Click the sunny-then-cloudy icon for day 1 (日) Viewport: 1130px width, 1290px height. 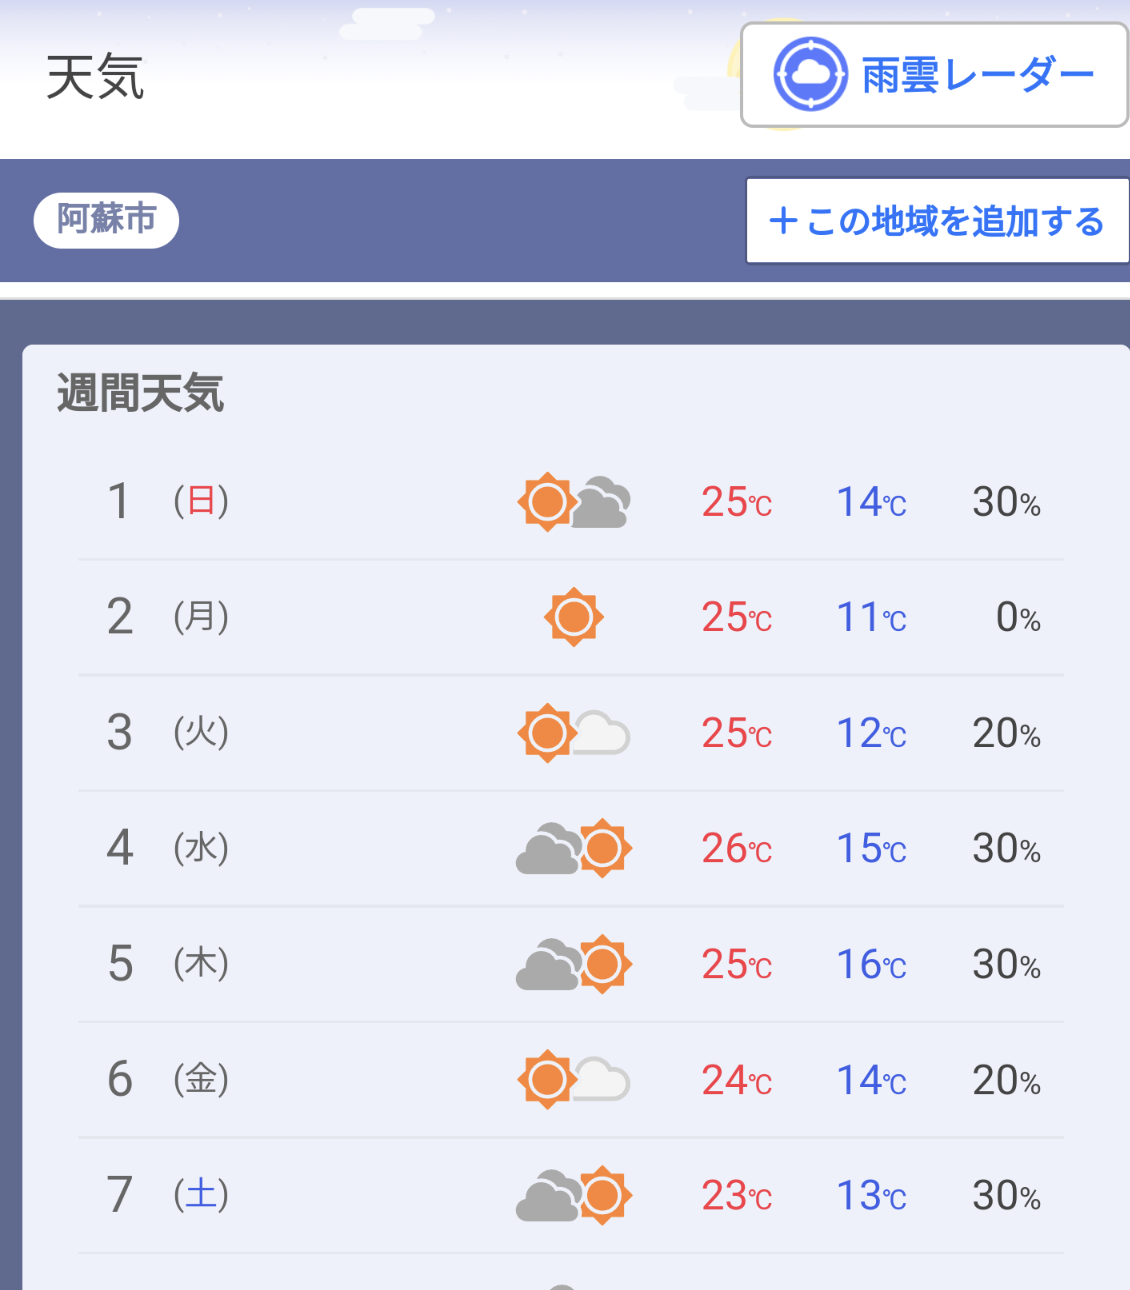click(x=574, y=501)
